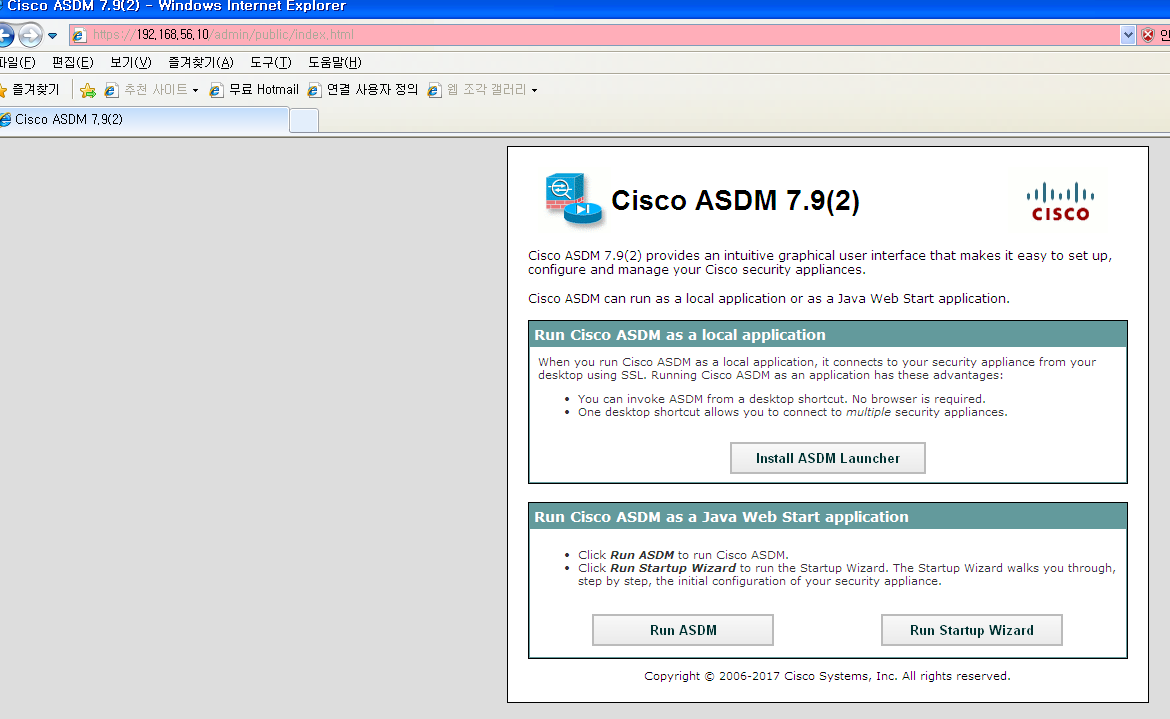1170x719 pixels.
Task: Open the 즐겨찾기(A) menu
Action: 201,63
